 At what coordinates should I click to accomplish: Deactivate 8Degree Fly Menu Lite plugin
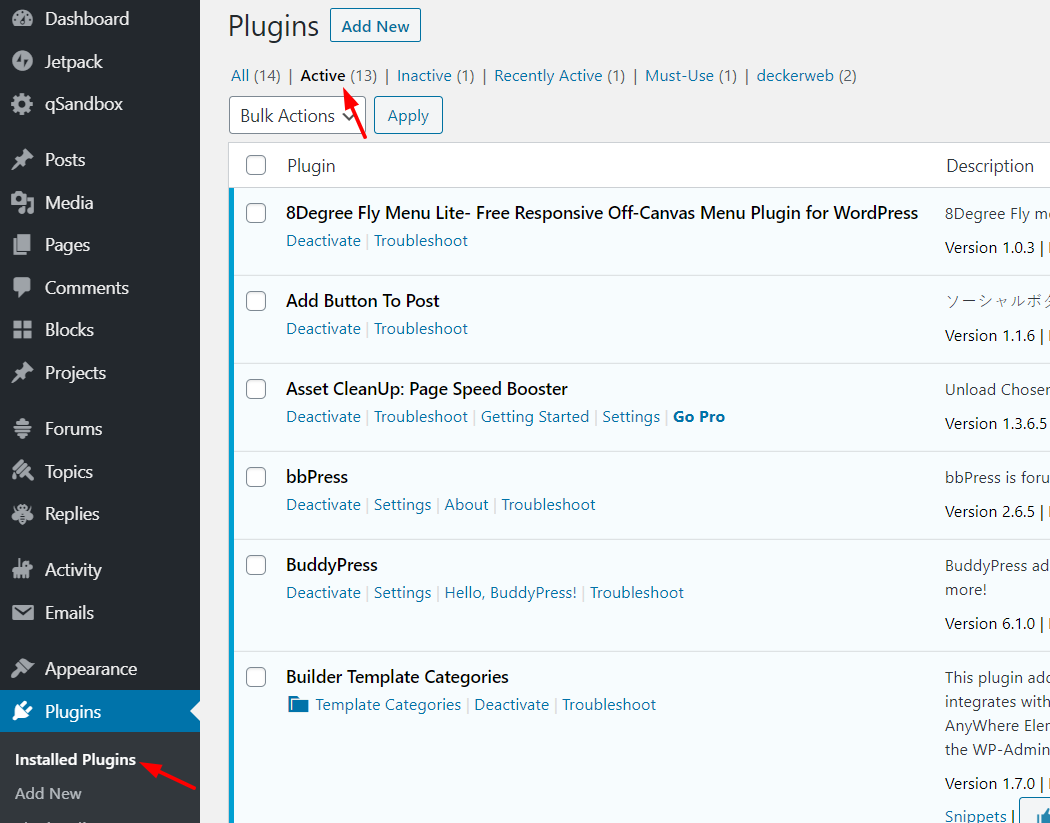[323, 241]
